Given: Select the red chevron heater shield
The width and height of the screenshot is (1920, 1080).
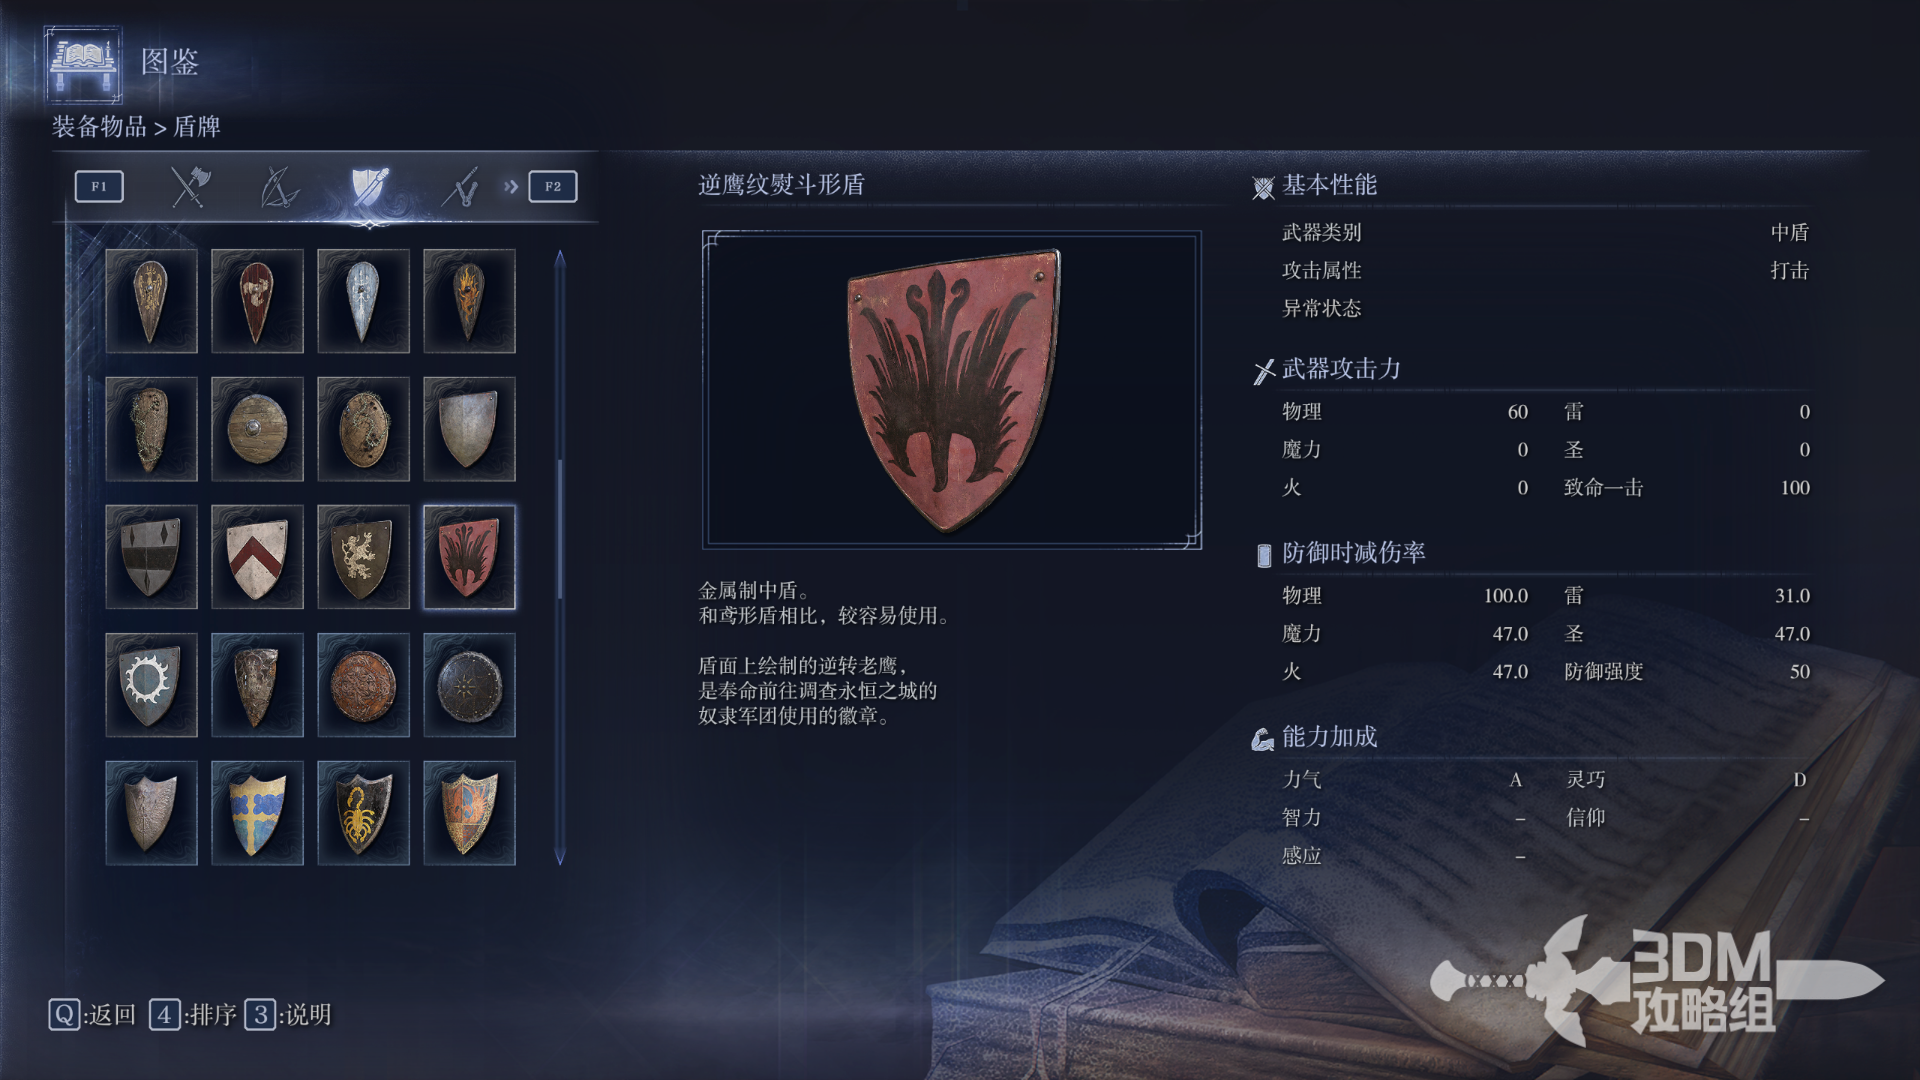Looking at the screenshot, I should click(257, 557).
